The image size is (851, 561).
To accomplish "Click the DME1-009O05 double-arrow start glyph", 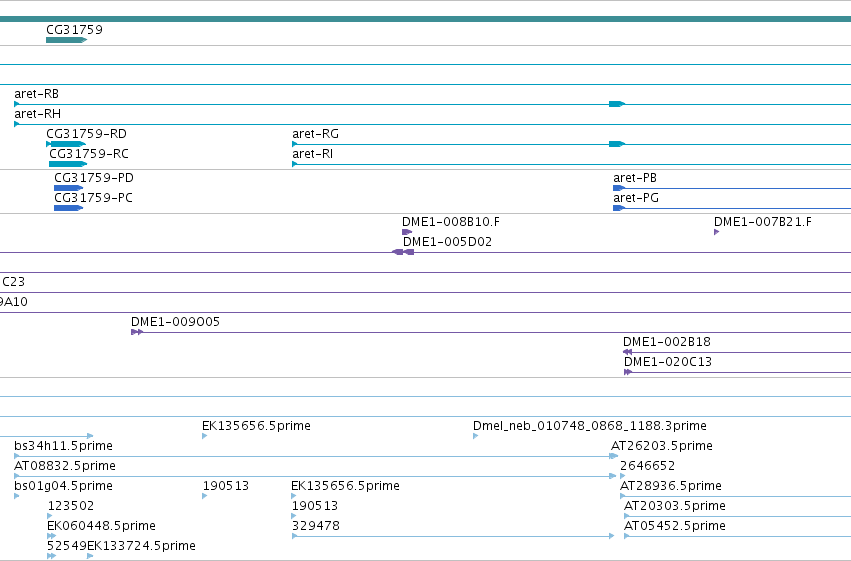I will point(137,332).
